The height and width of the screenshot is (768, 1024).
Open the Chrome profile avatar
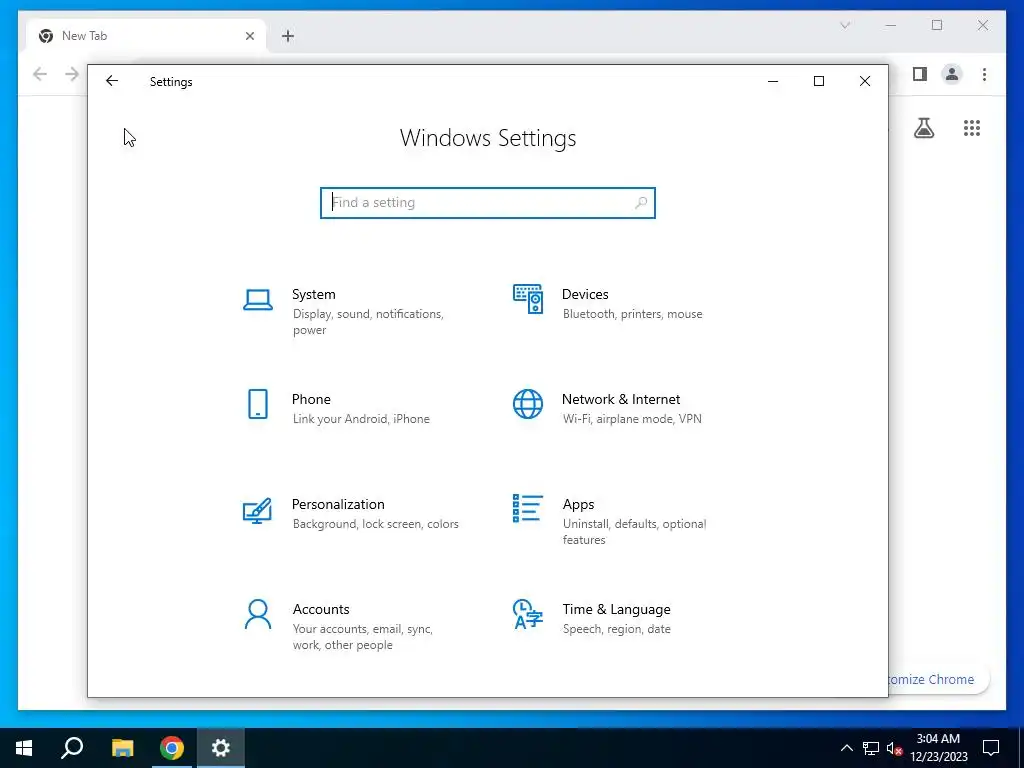click(952, 74)
